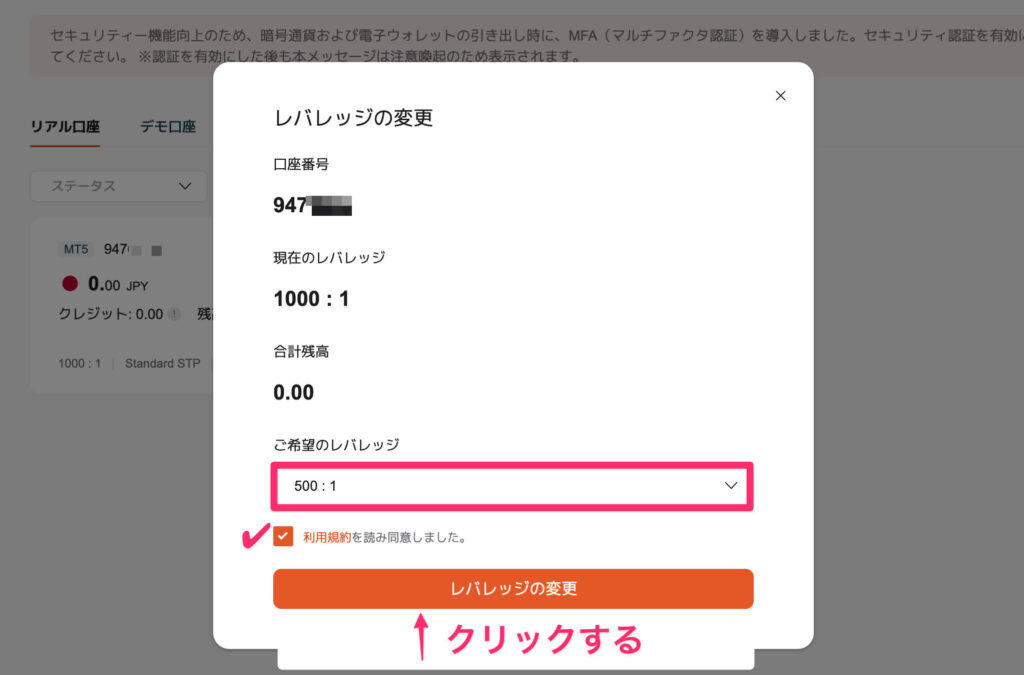Click the credit info exclamation icon
Image resolution: width=1024 pixels, height=675 pixels.
(174, 314)
